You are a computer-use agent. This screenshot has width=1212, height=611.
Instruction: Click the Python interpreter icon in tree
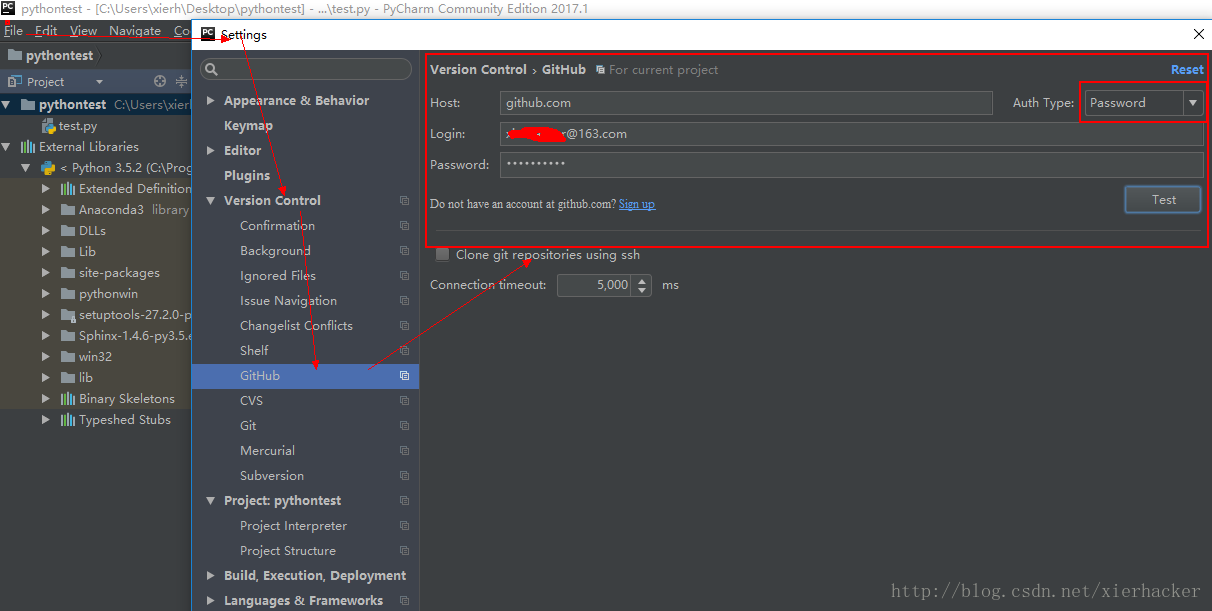point(47,168)
